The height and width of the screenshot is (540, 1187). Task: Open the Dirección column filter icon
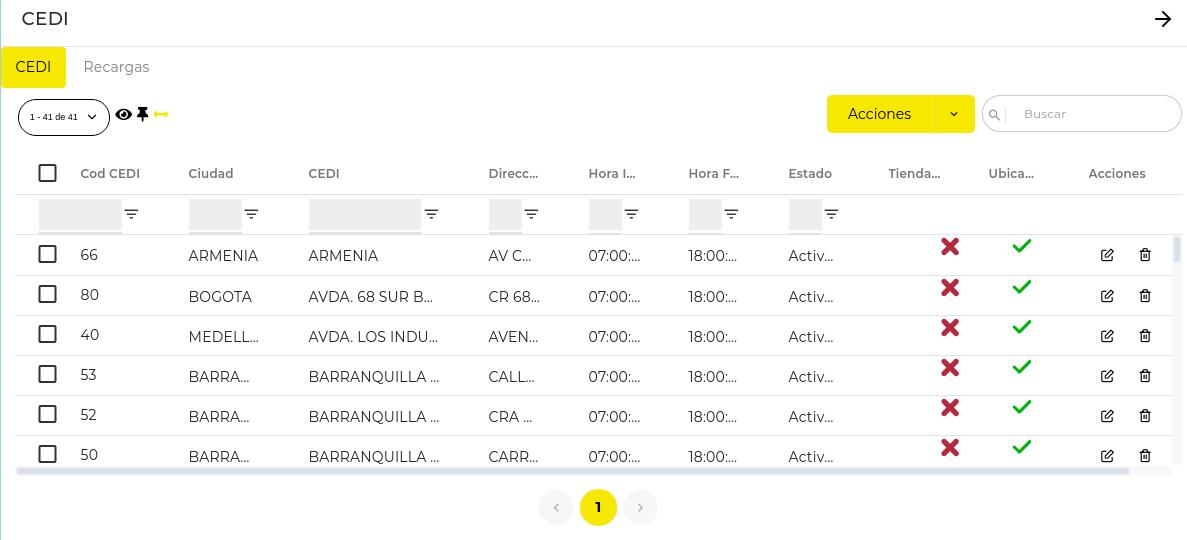point(531,214)
